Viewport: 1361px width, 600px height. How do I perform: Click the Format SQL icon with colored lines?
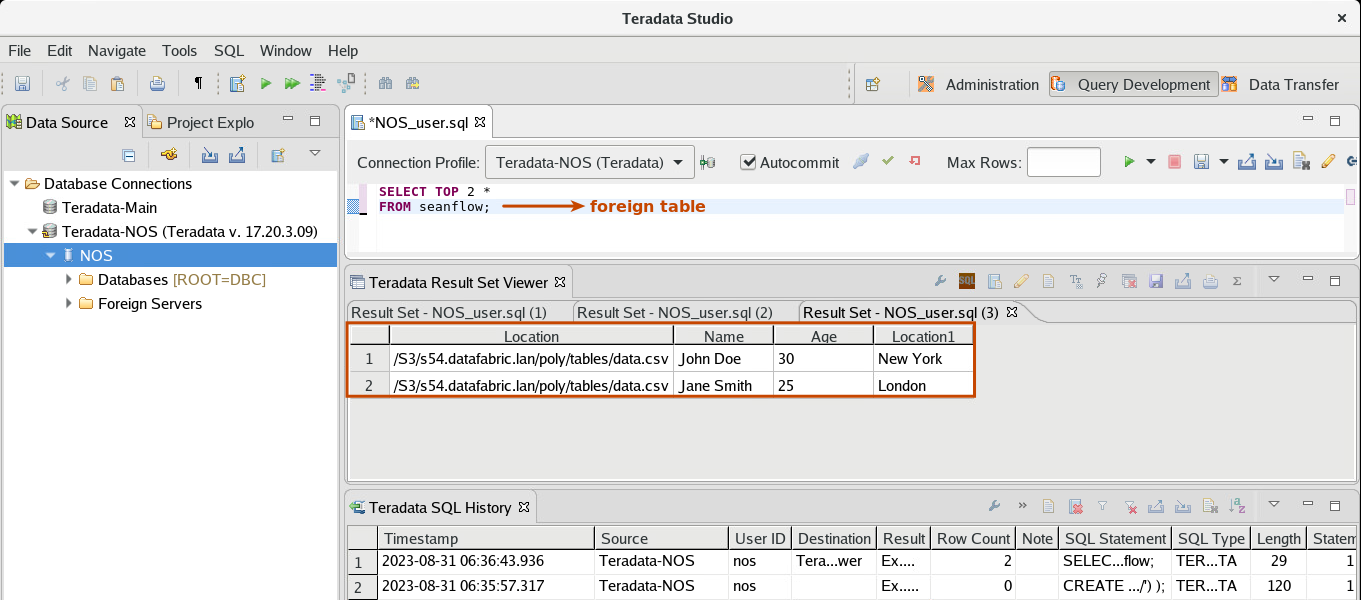(319, 84)
